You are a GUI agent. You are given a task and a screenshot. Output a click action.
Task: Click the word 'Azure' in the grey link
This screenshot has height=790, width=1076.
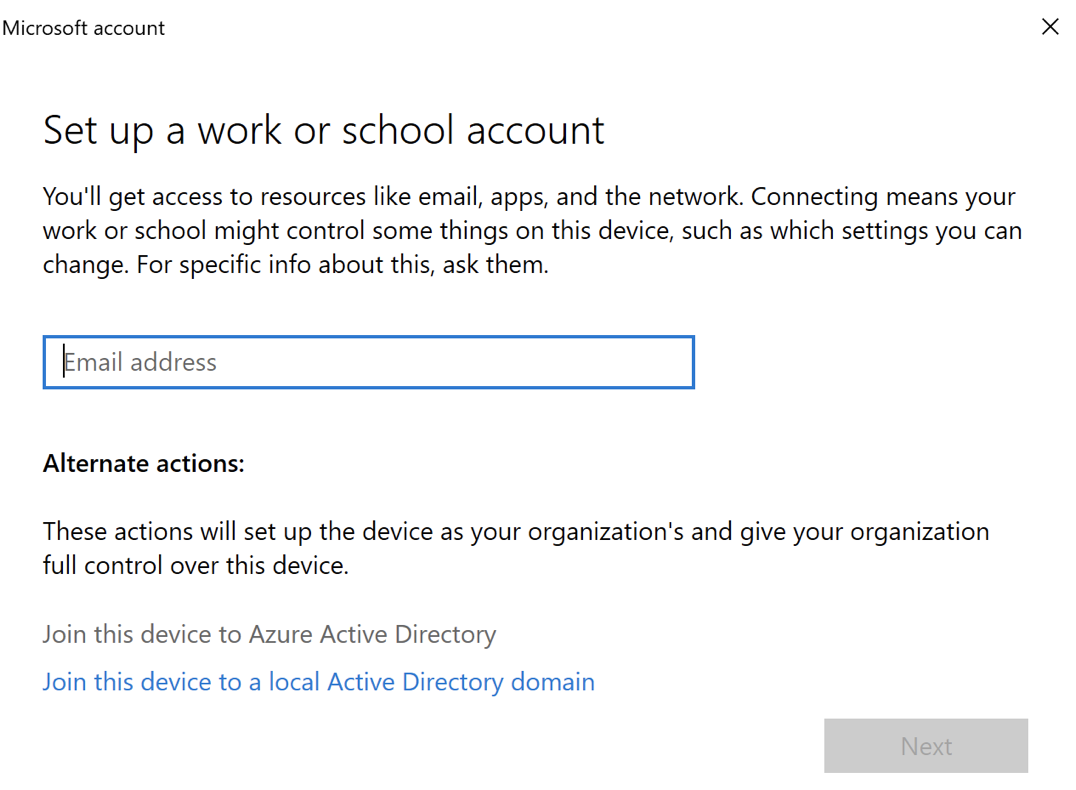[282, 635]
